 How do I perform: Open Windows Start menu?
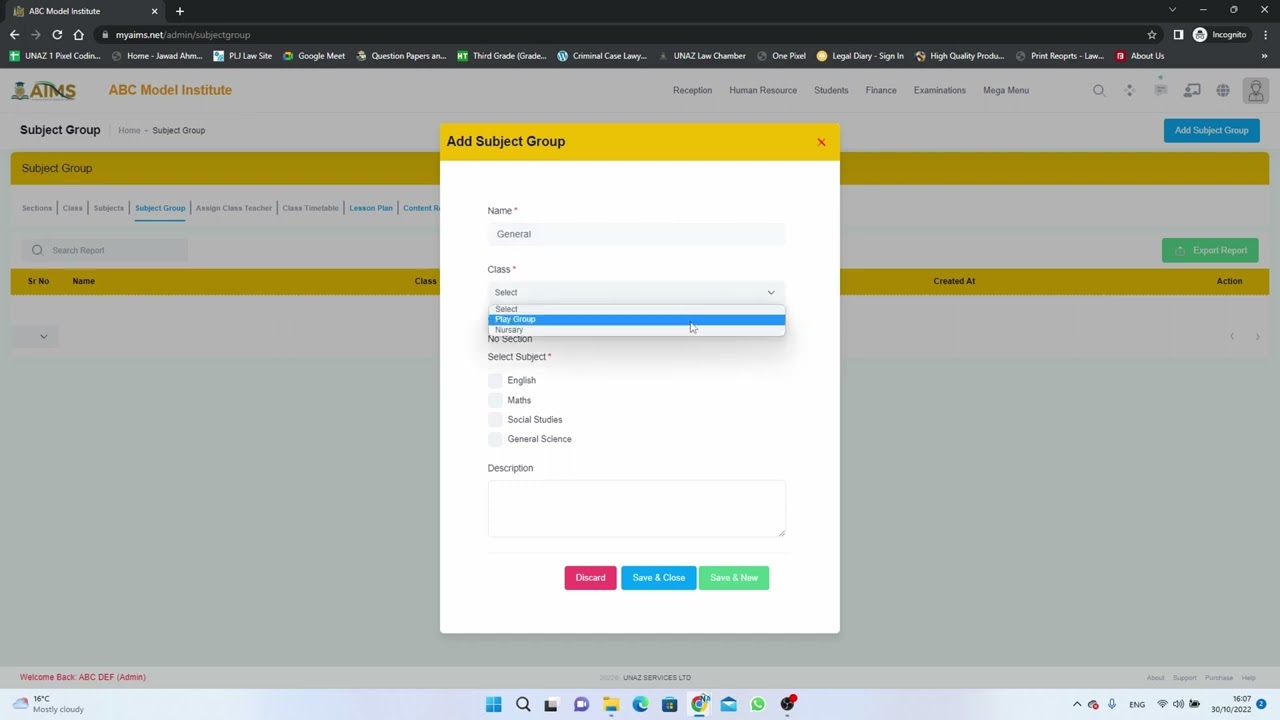(x=493, y=704)
